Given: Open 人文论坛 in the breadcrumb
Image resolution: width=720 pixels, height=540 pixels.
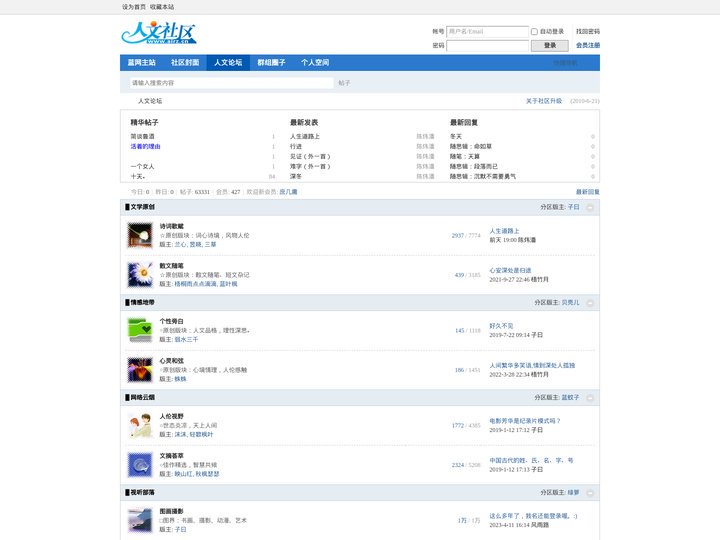Looking at the screenshot, I should [150, 101].
